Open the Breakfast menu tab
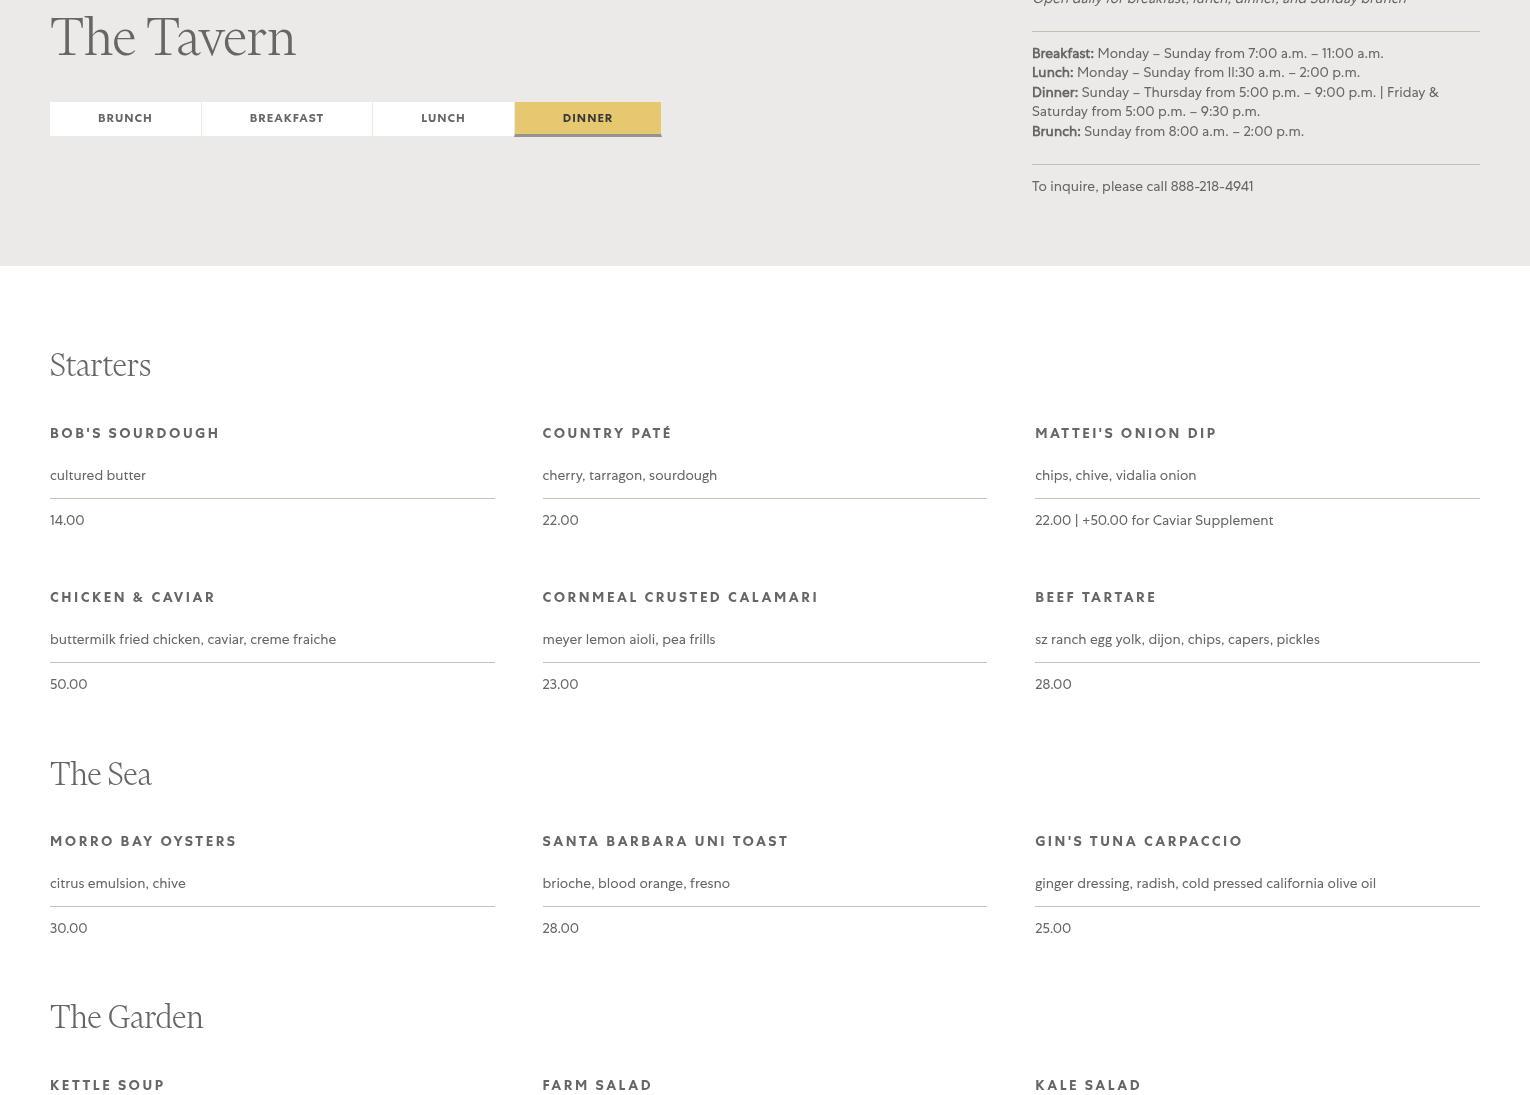 tap(286, 118)
